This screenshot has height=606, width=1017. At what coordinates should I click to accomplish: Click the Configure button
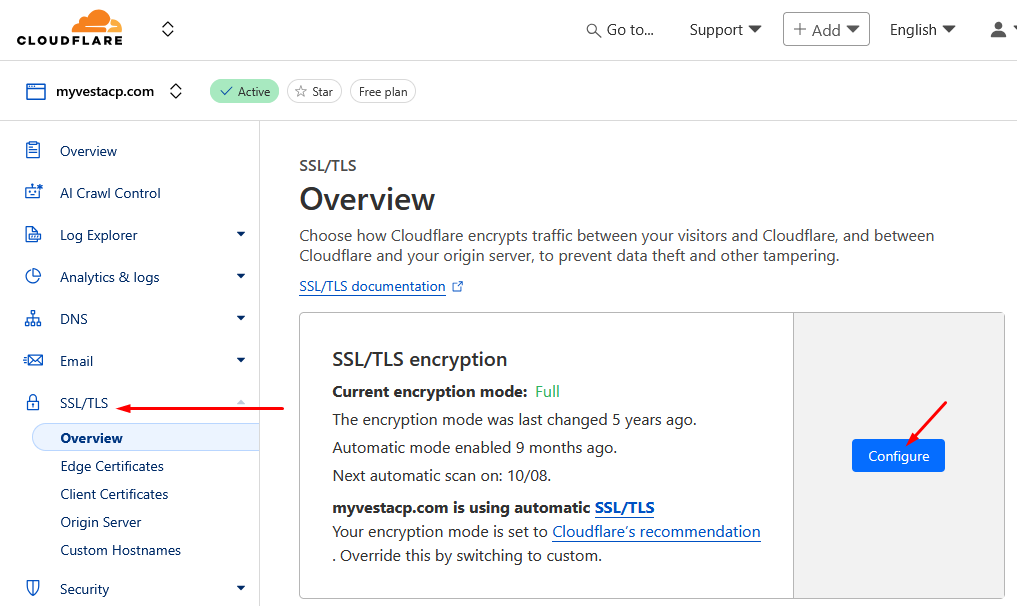(898, 455)
